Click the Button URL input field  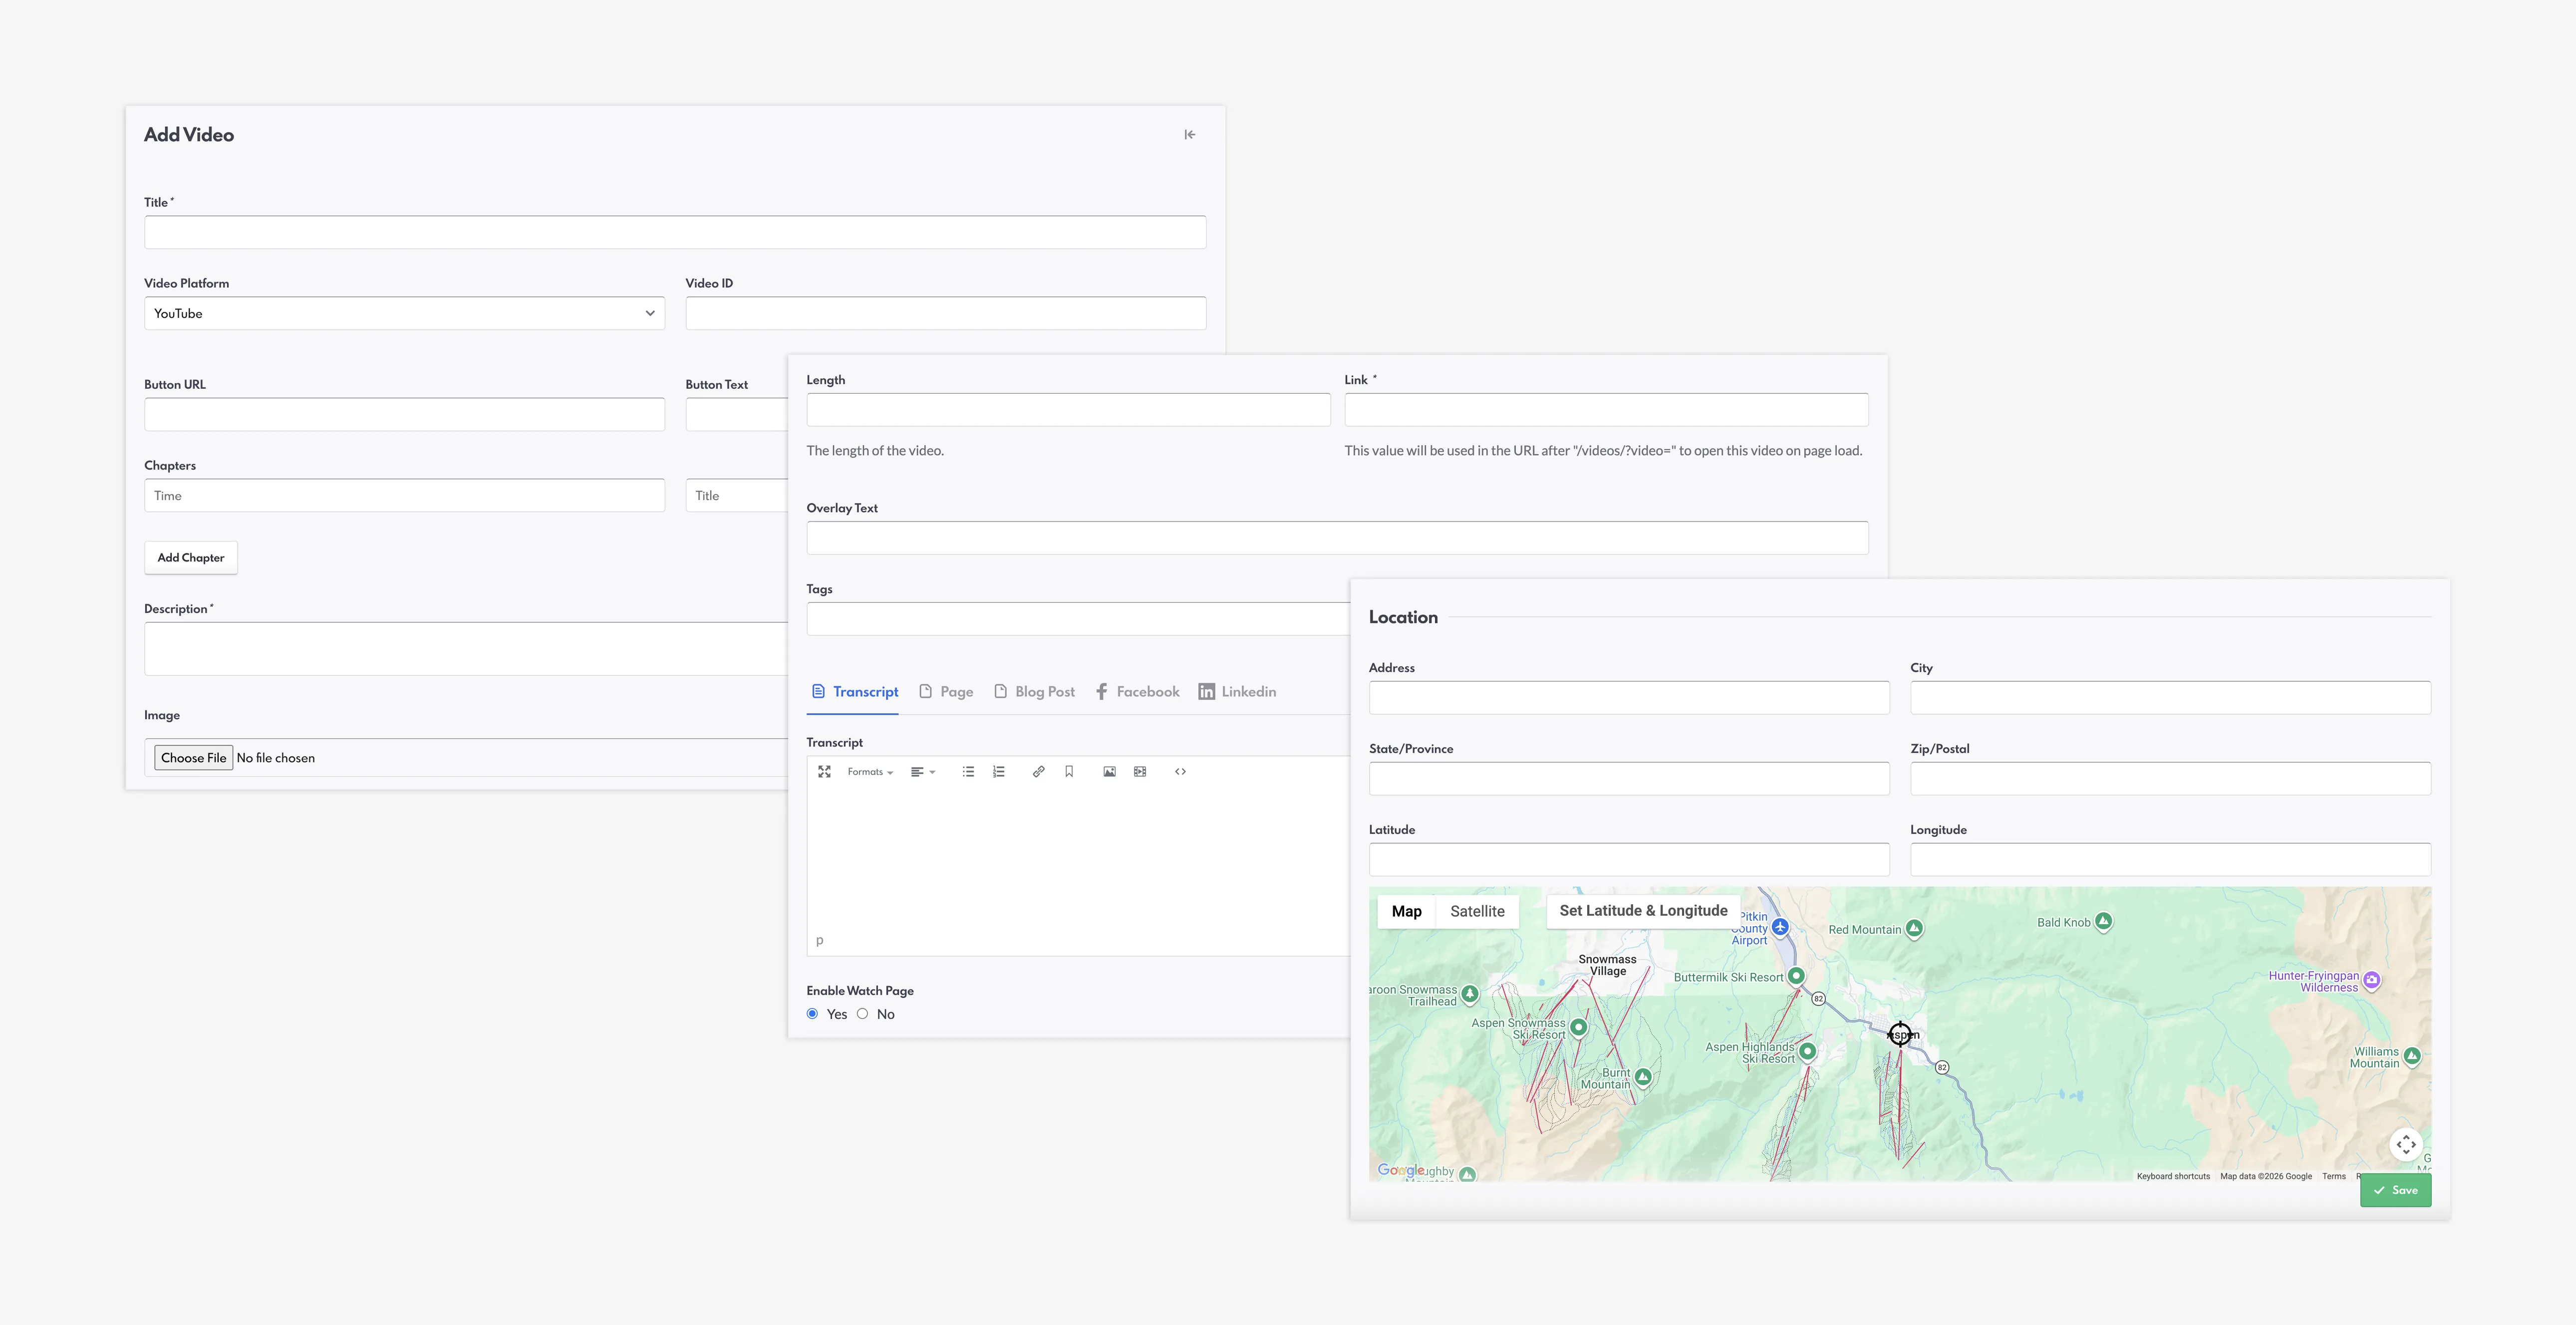[x=404, y=415]
